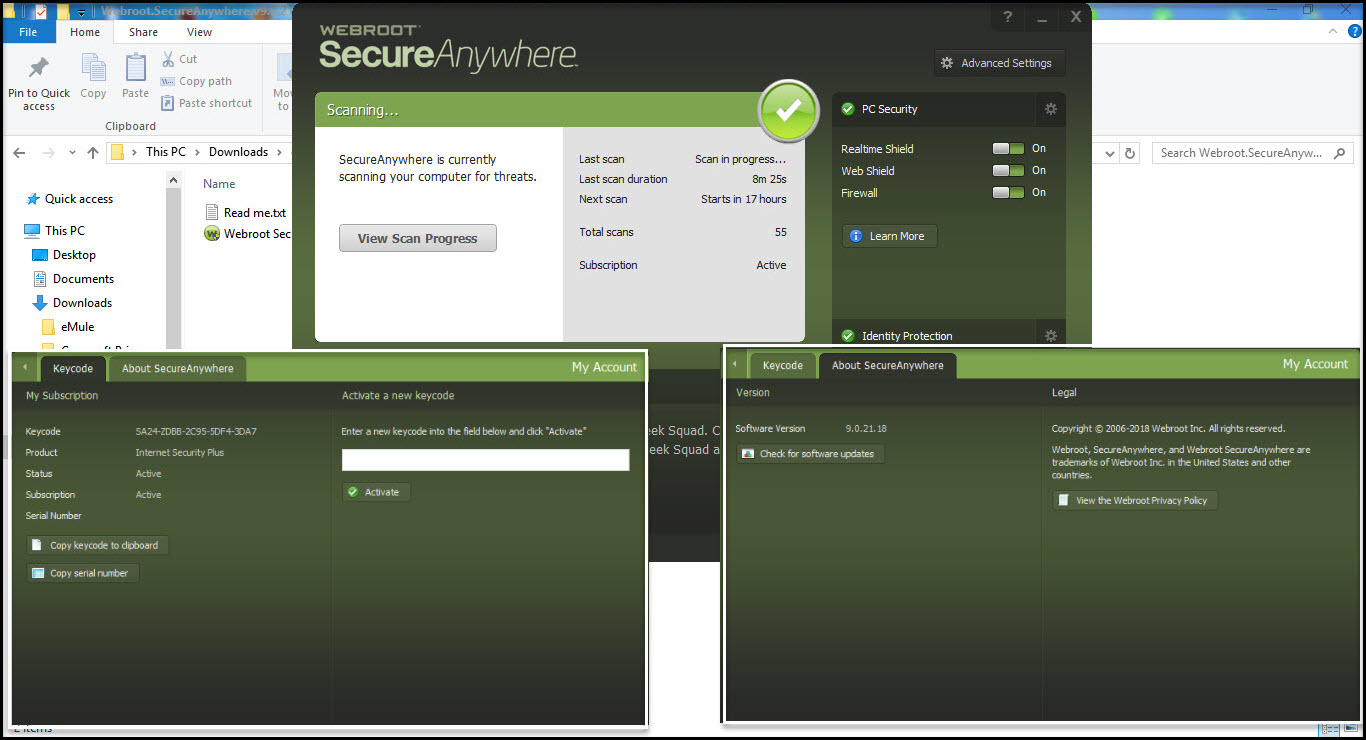Click Explorer back navigation arrow
This screenshot has height=740, width=1366.
tap(19, 153)
